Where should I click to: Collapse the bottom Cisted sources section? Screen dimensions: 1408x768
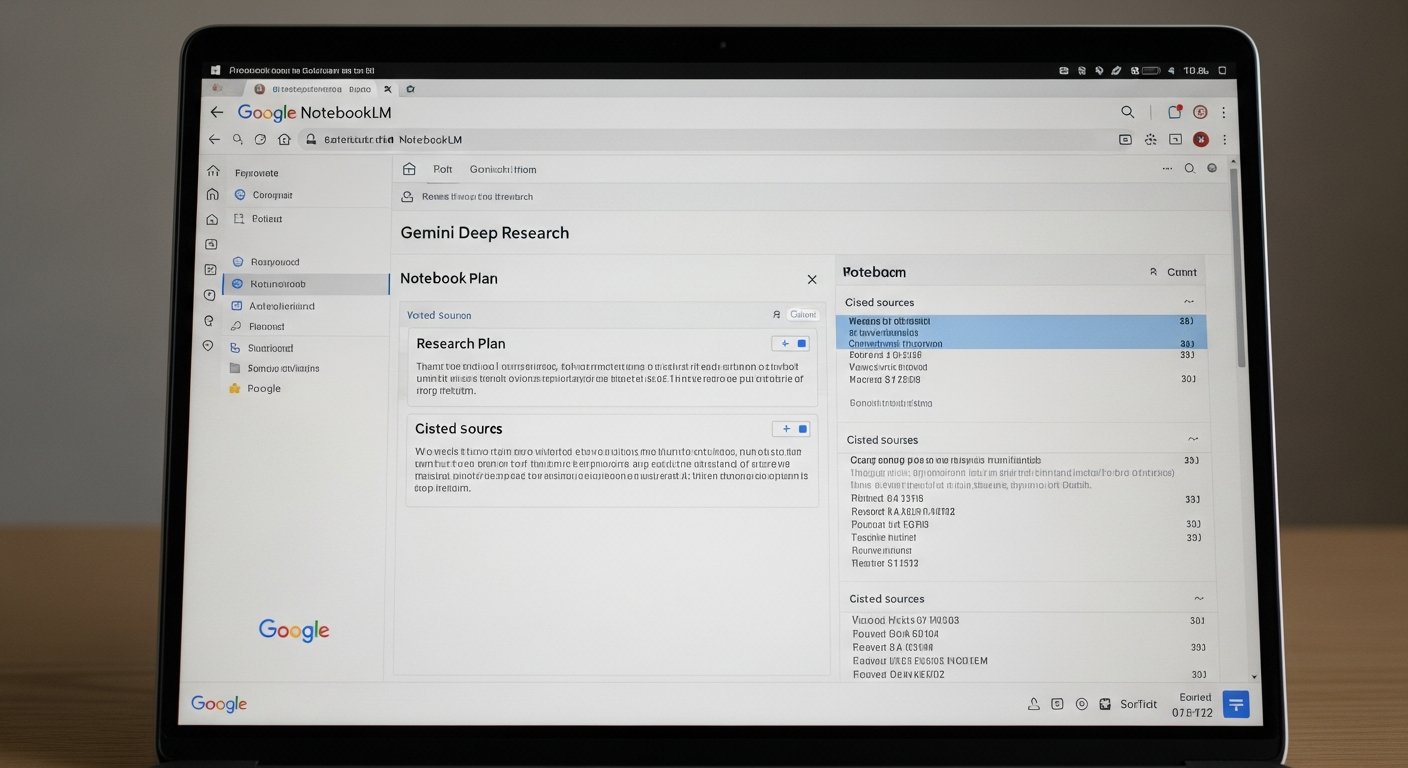click(1198, 599)
